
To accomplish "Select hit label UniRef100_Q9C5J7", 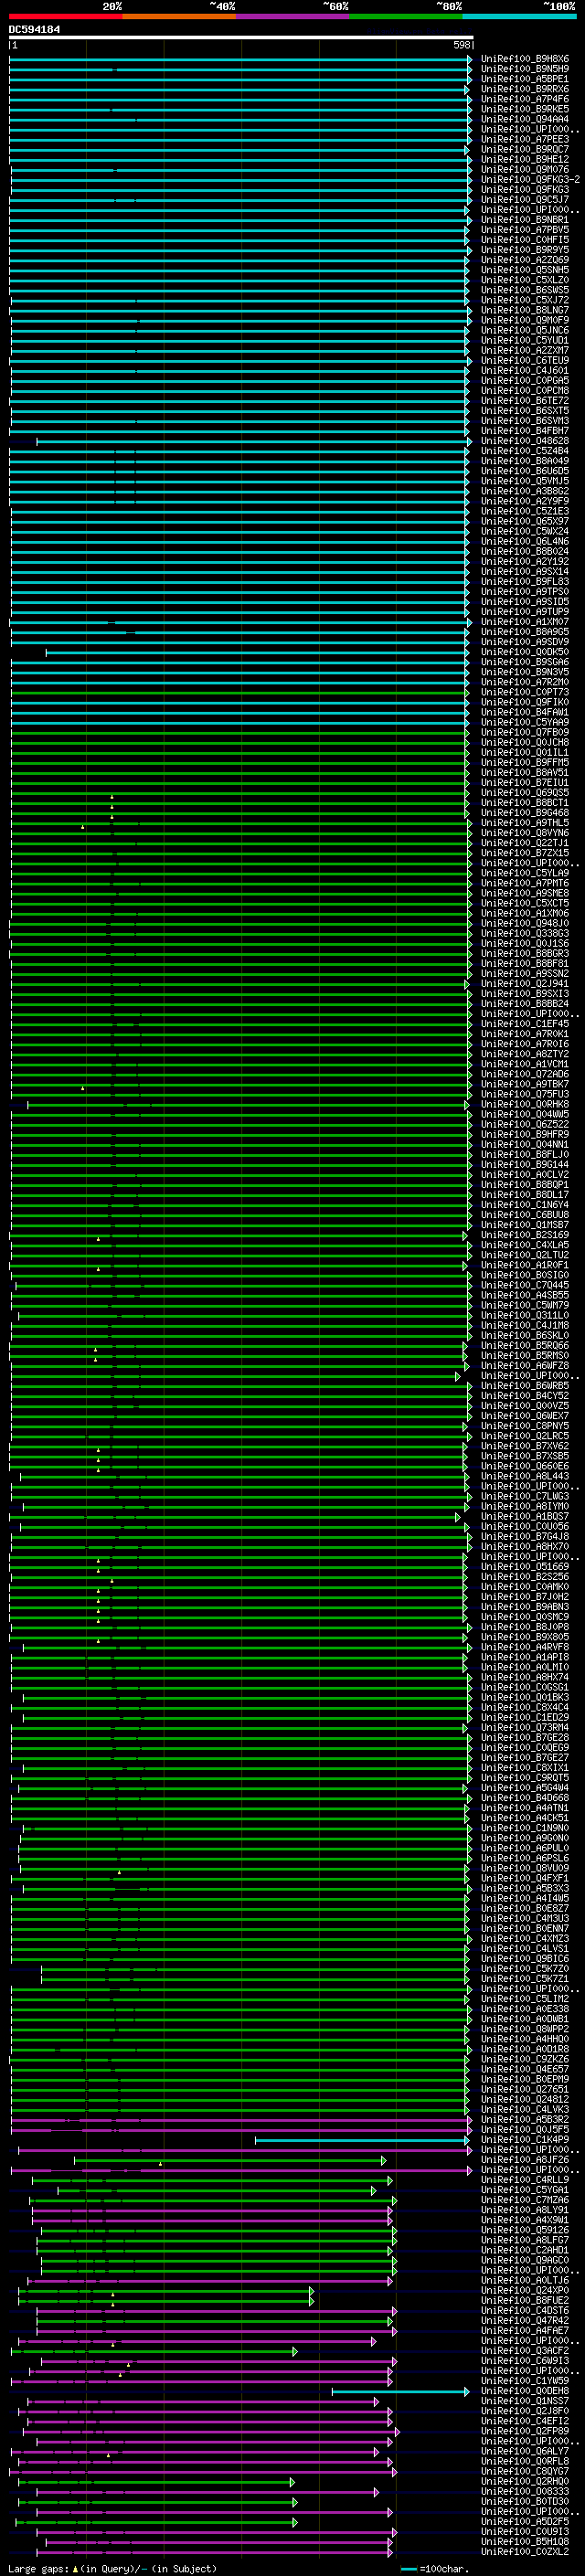I will point(525,200).
